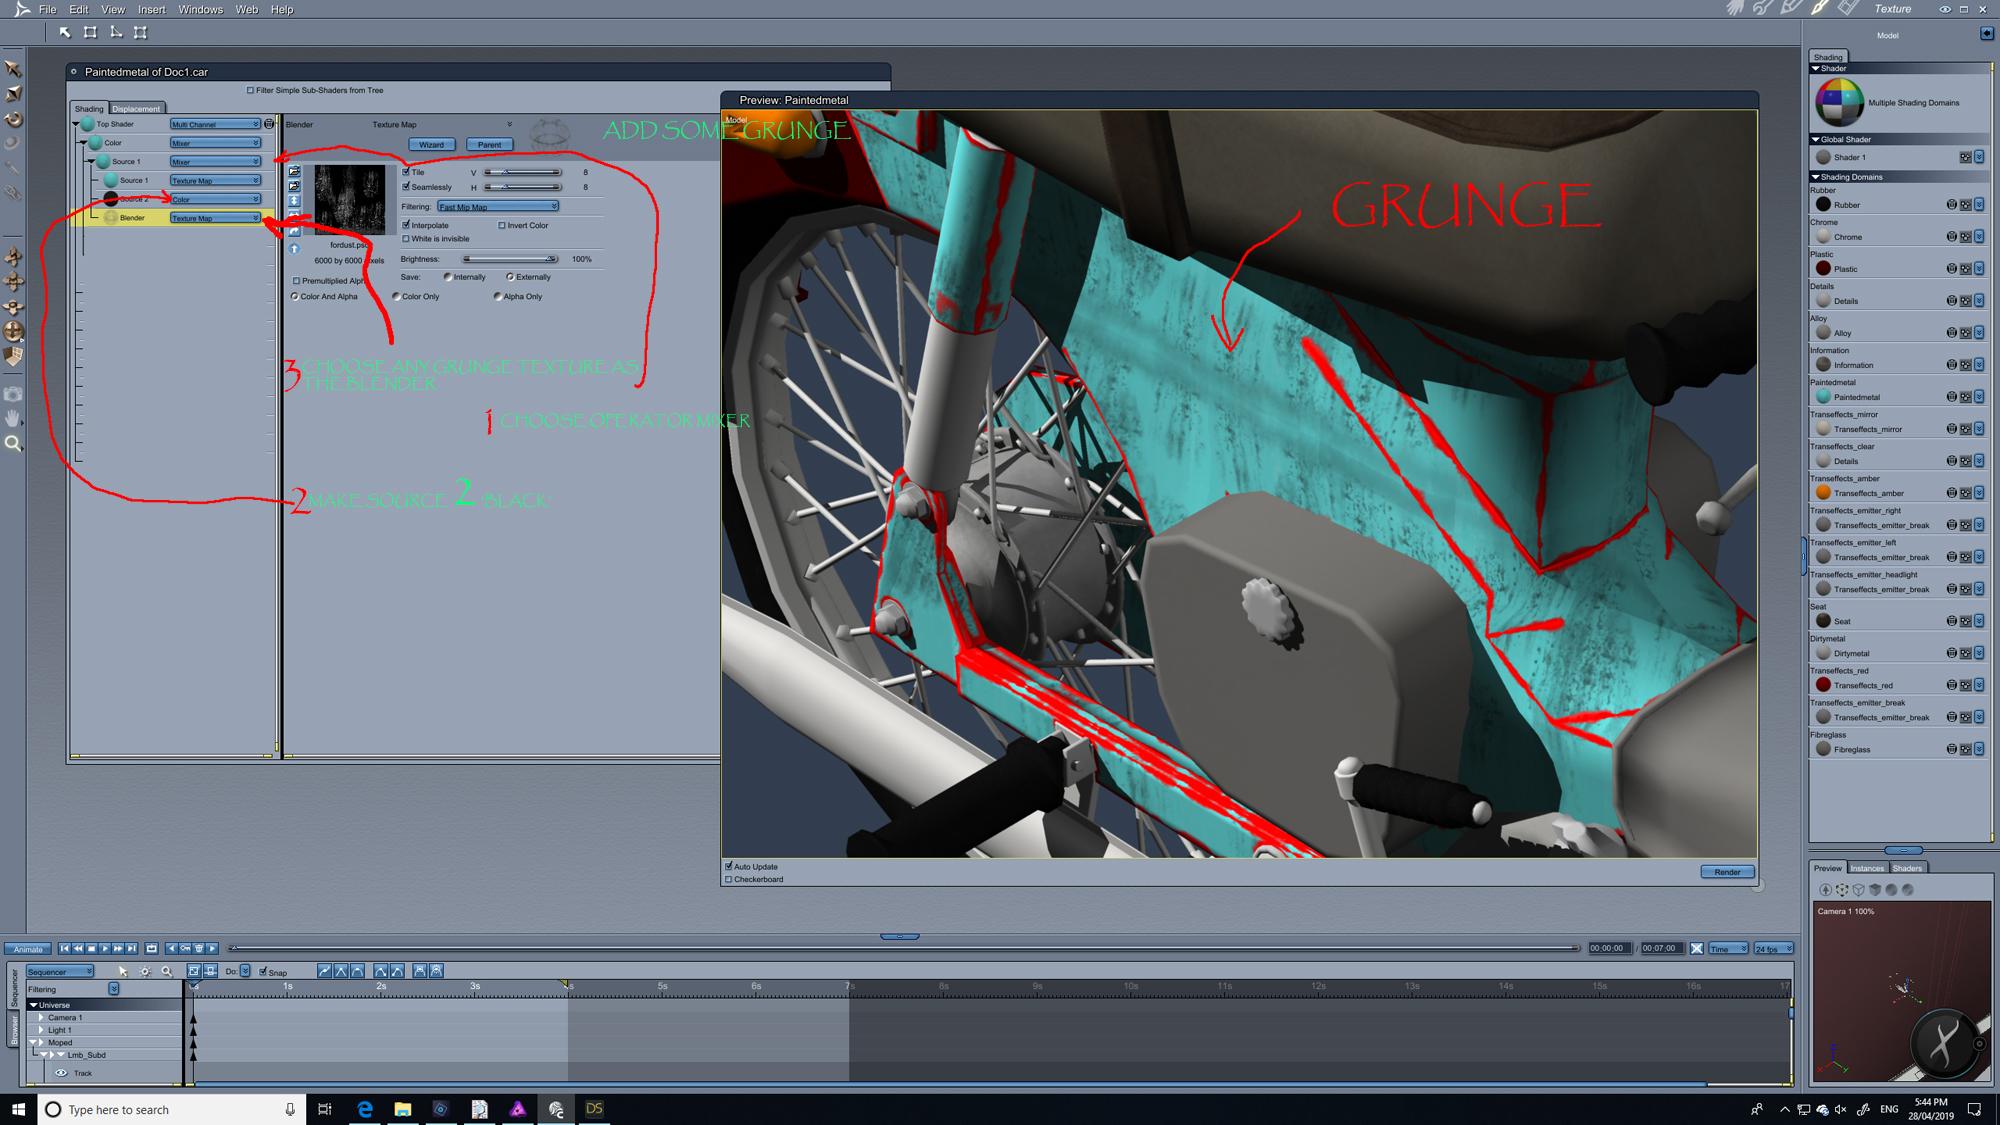
Task: Expand the Camera 1 tree item
Action: point(41,1017)
